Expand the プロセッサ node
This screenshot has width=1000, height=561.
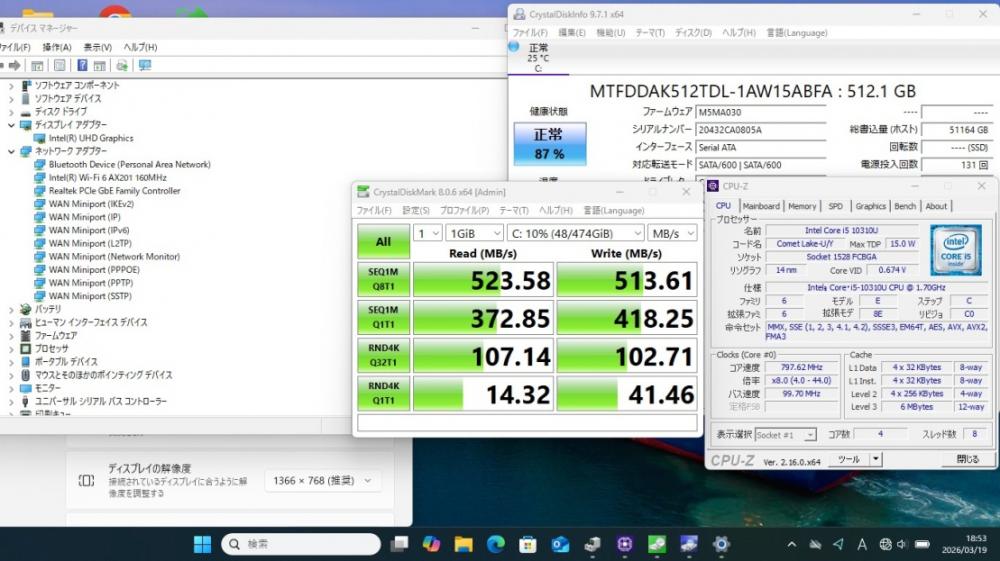(11, 349)
